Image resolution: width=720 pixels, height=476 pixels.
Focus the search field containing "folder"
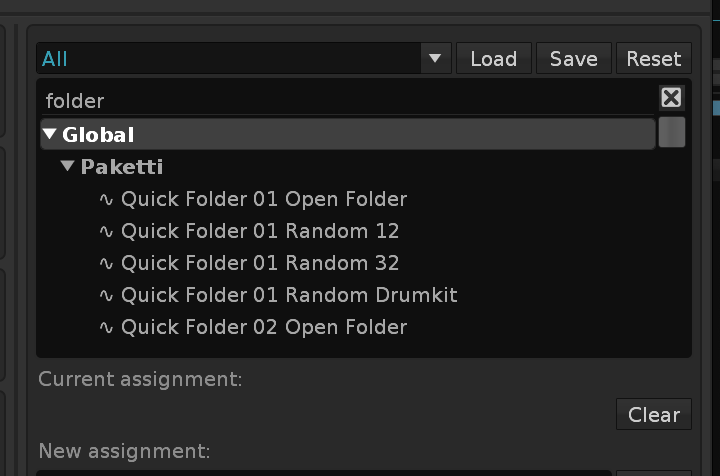pyautogui.click(x=340, y=100)
